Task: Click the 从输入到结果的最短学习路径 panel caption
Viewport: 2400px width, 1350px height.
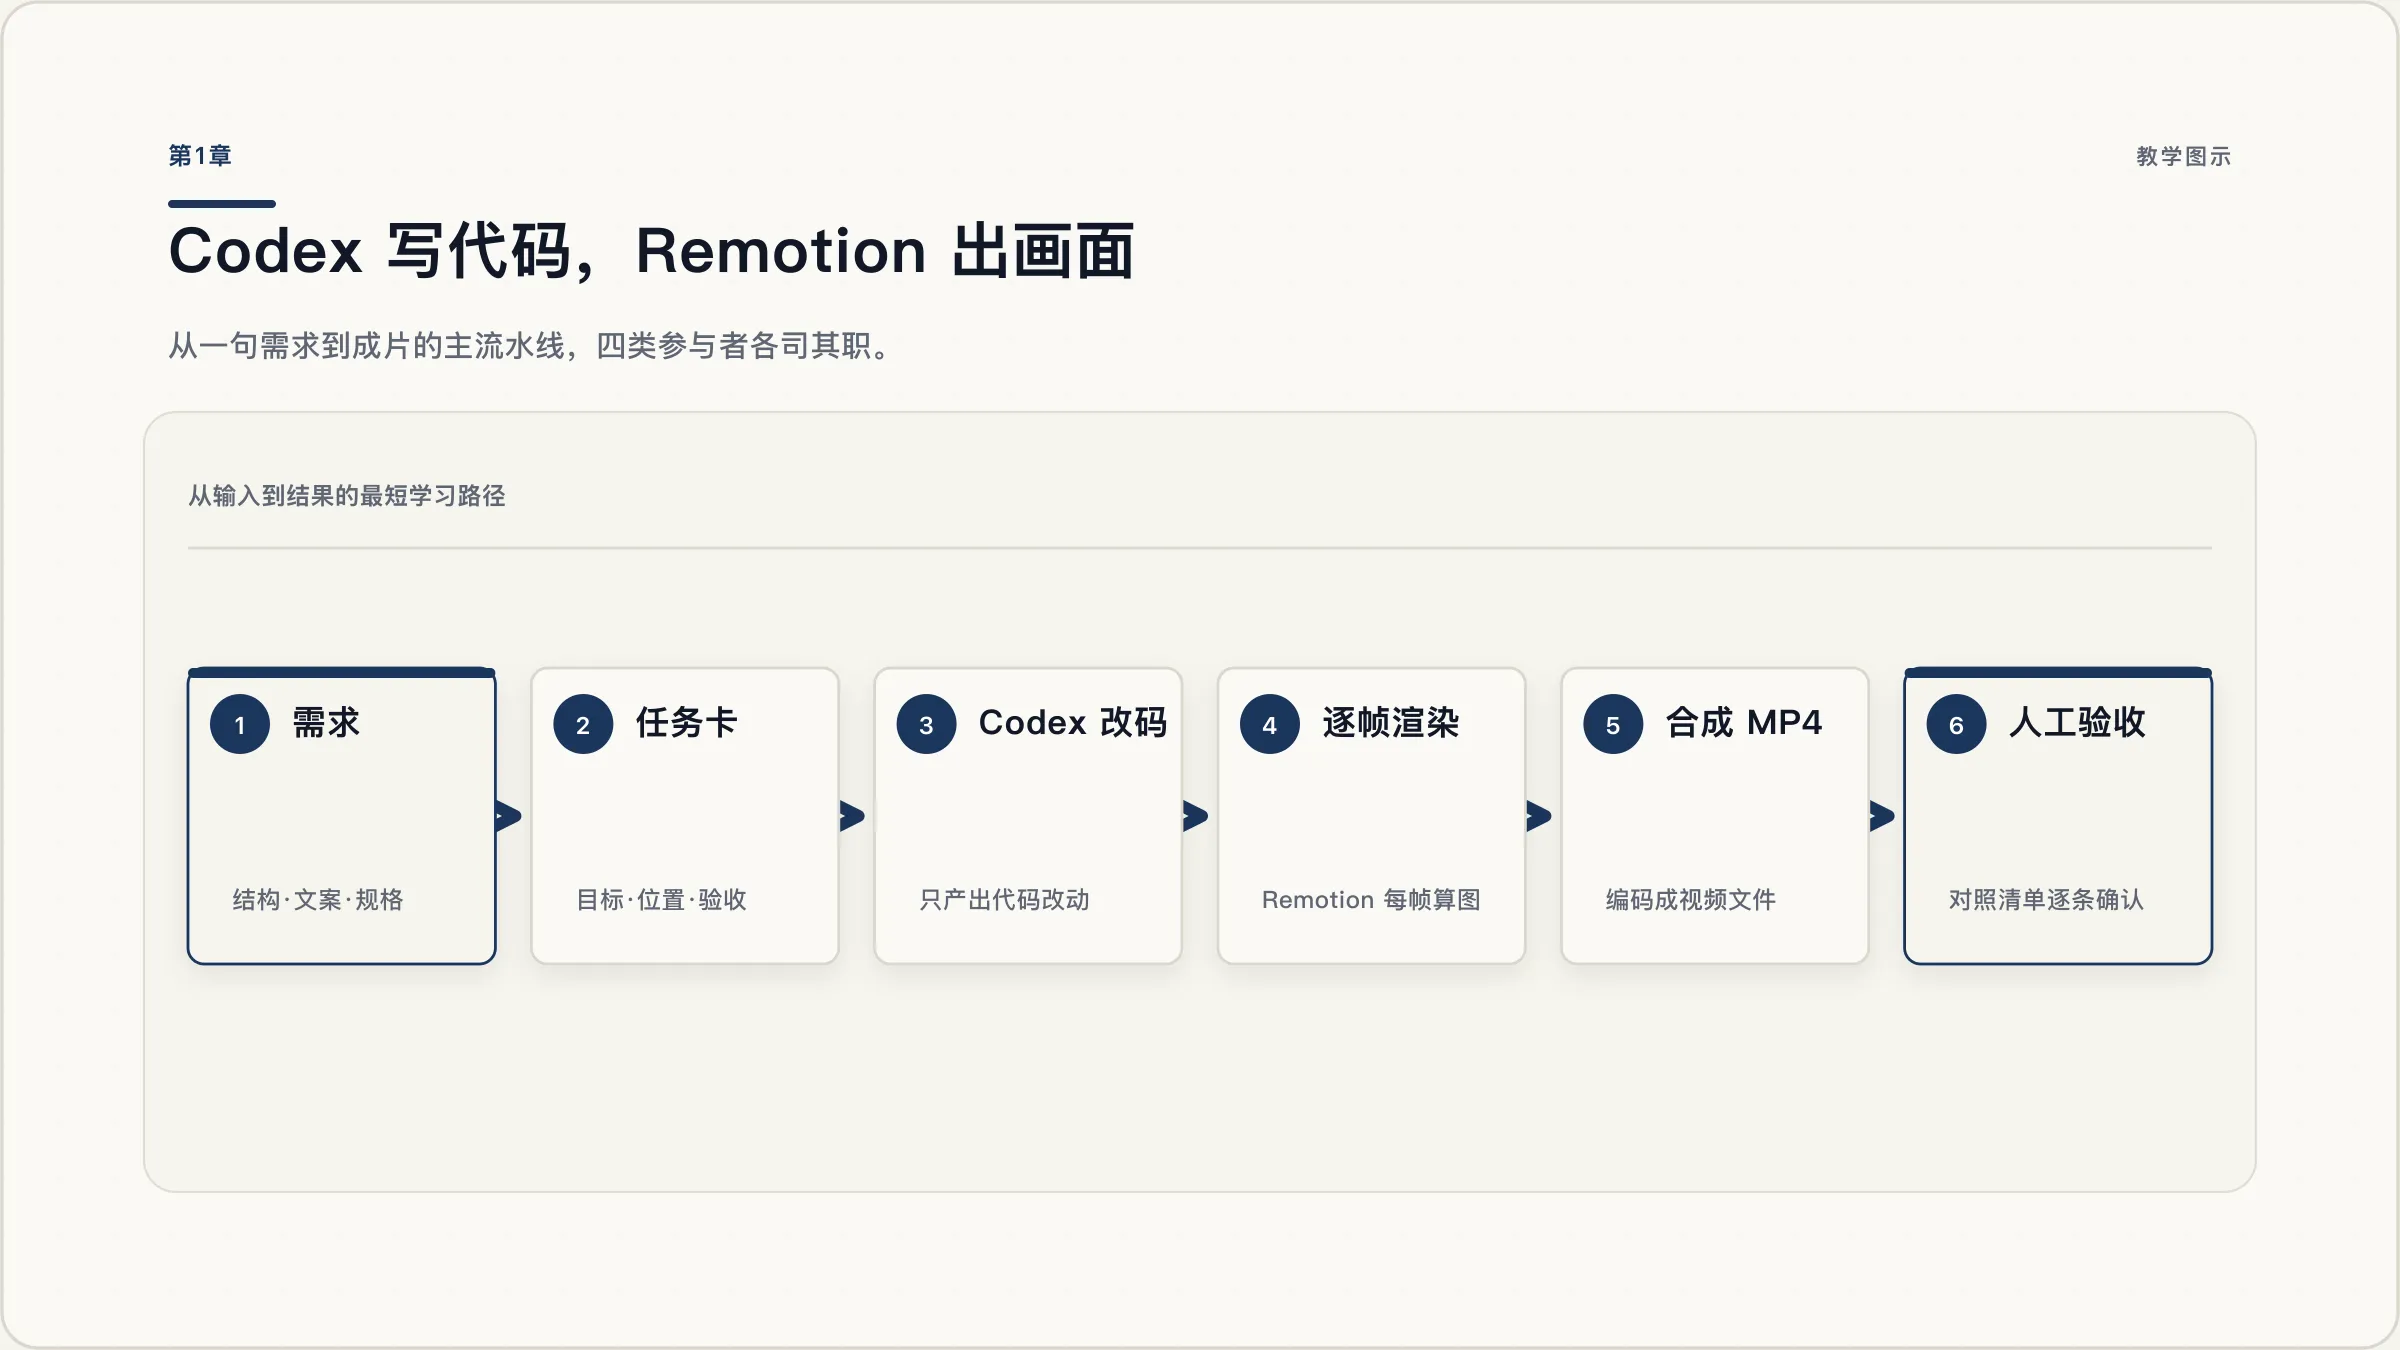Action: [347, 496]
